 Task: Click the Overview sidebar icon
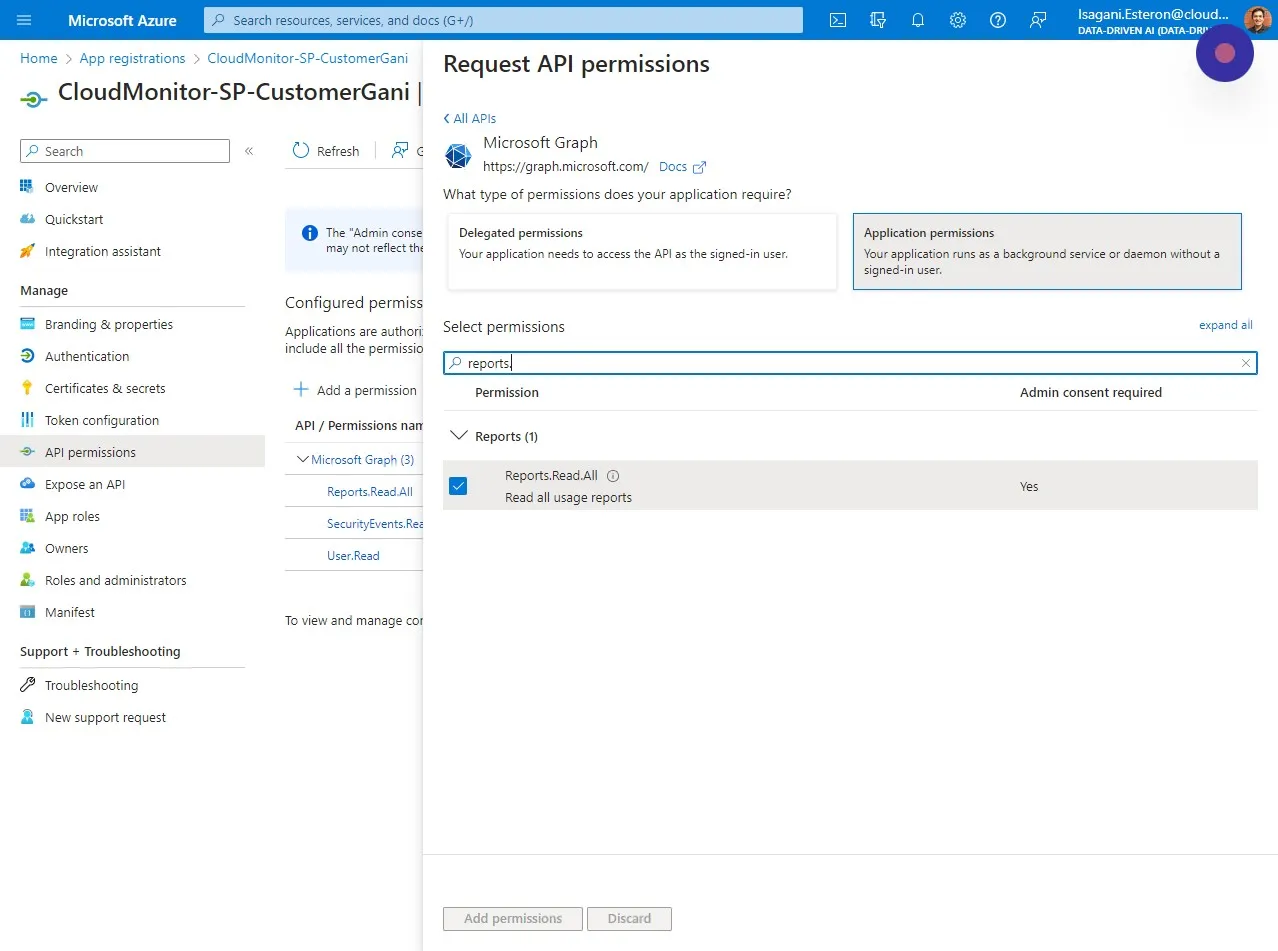click(x=27, y=187)
